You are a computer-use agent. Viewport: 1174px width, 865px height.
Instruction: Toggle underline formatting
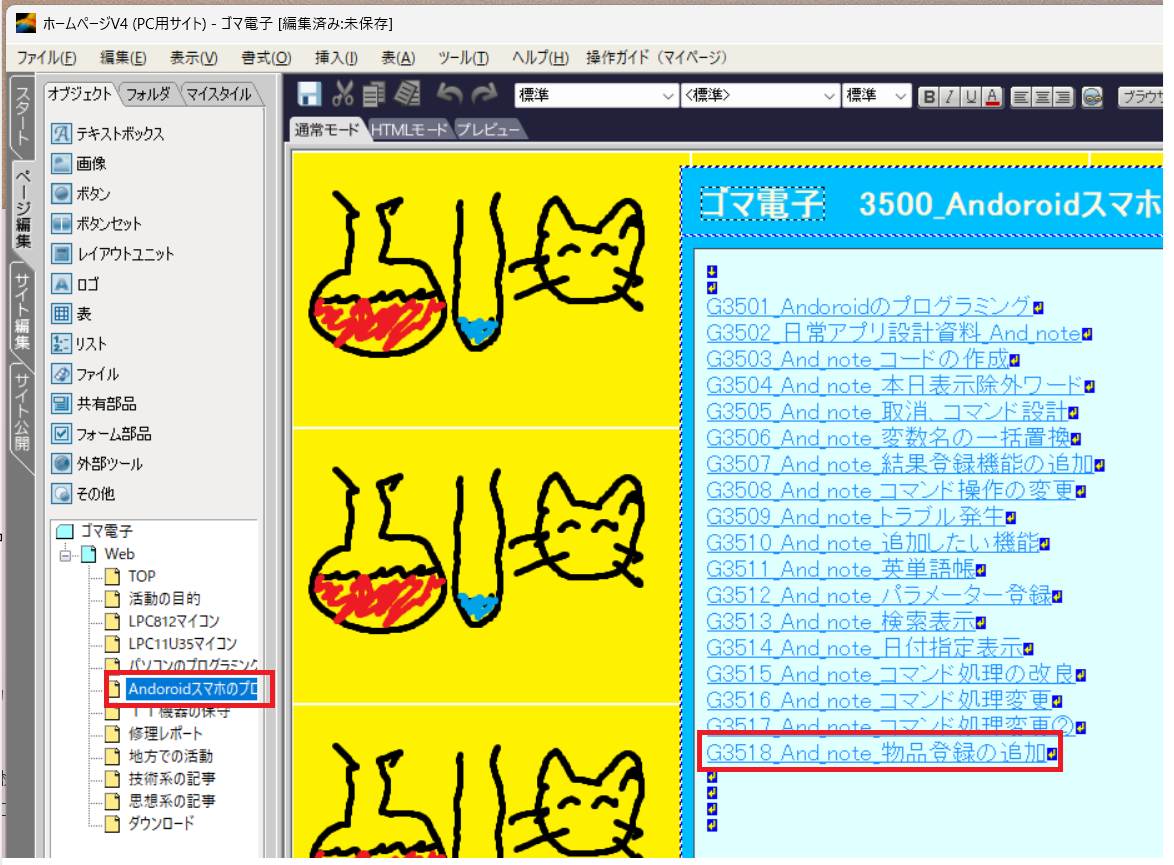[971, 97]
